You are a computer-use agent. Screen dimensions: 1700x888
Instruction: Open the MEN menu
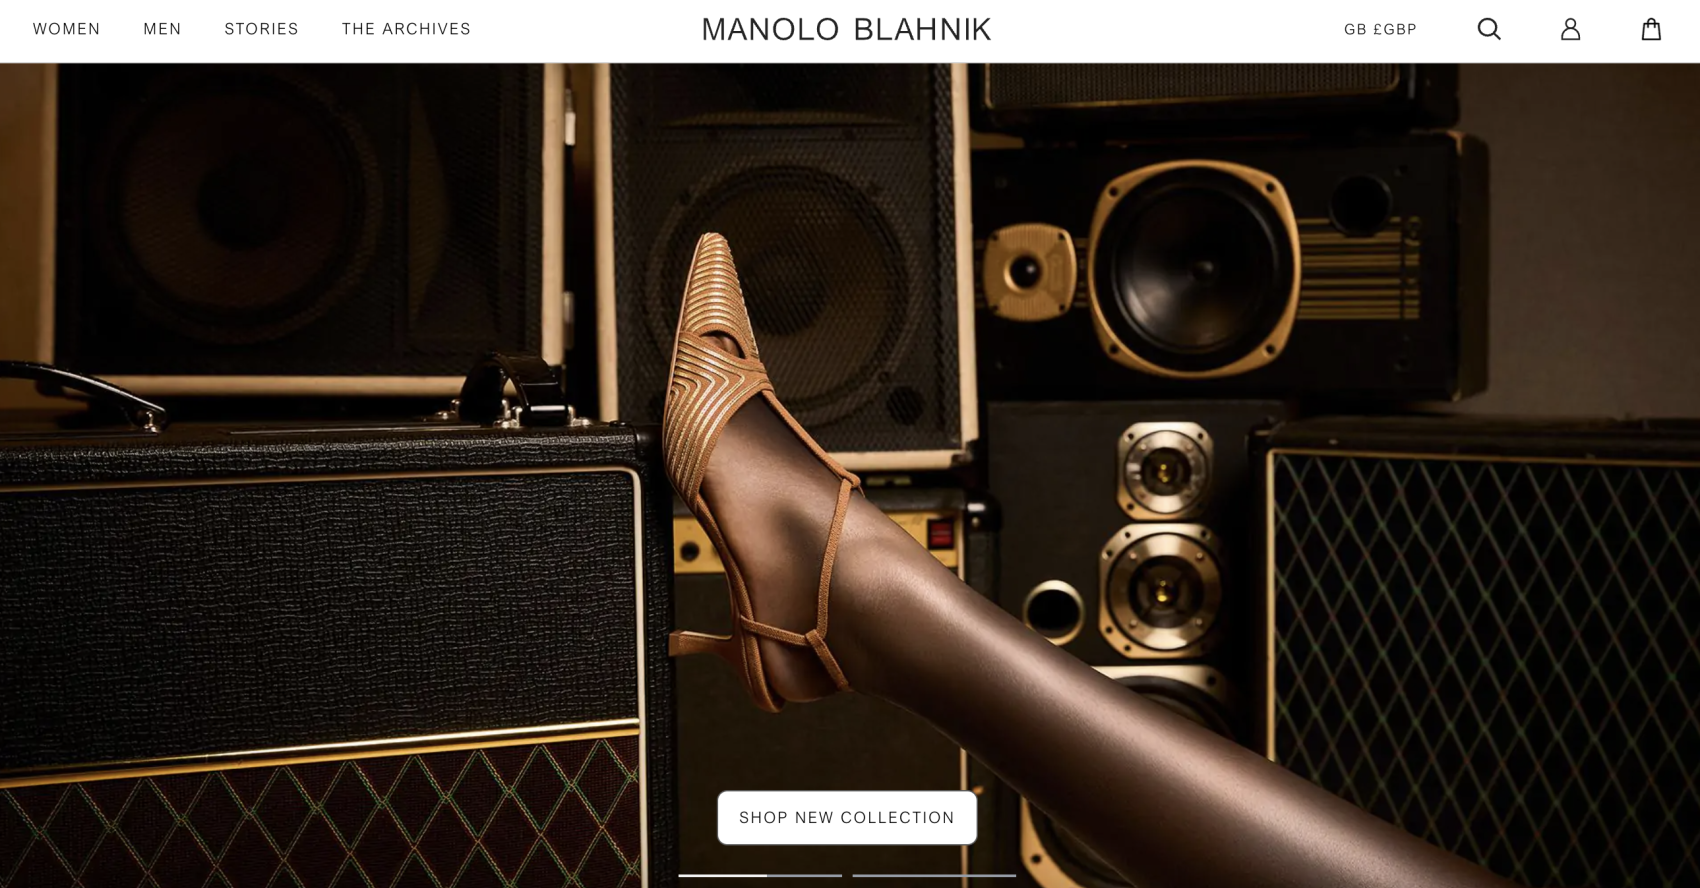162,29
